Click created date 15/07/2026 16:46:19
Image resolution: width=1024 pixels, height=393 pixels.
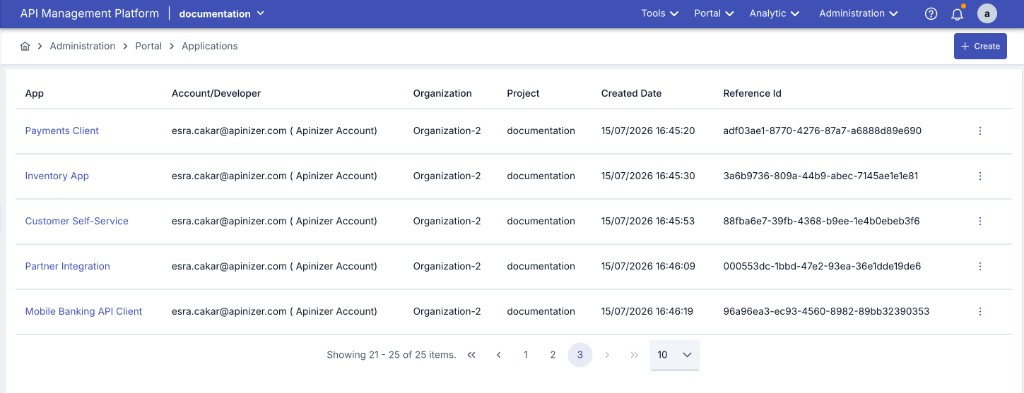point(648,311)
